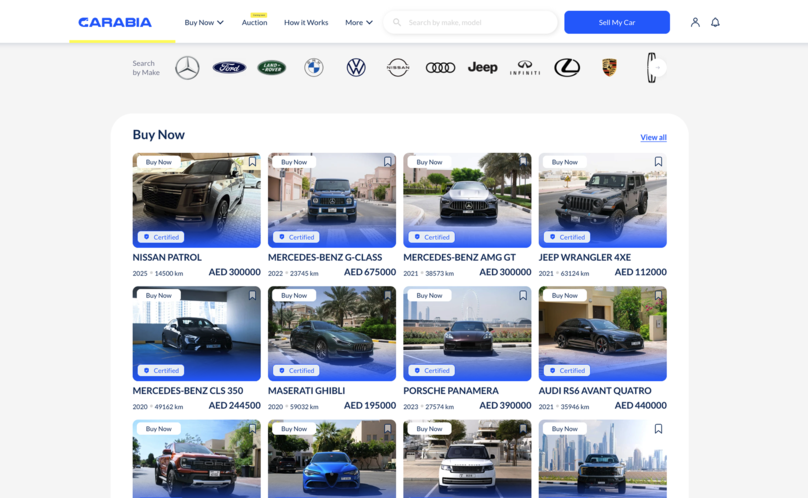Click the Sell My Car button
This screenshot has height=498, width=808.
click(x=617, y=22)
